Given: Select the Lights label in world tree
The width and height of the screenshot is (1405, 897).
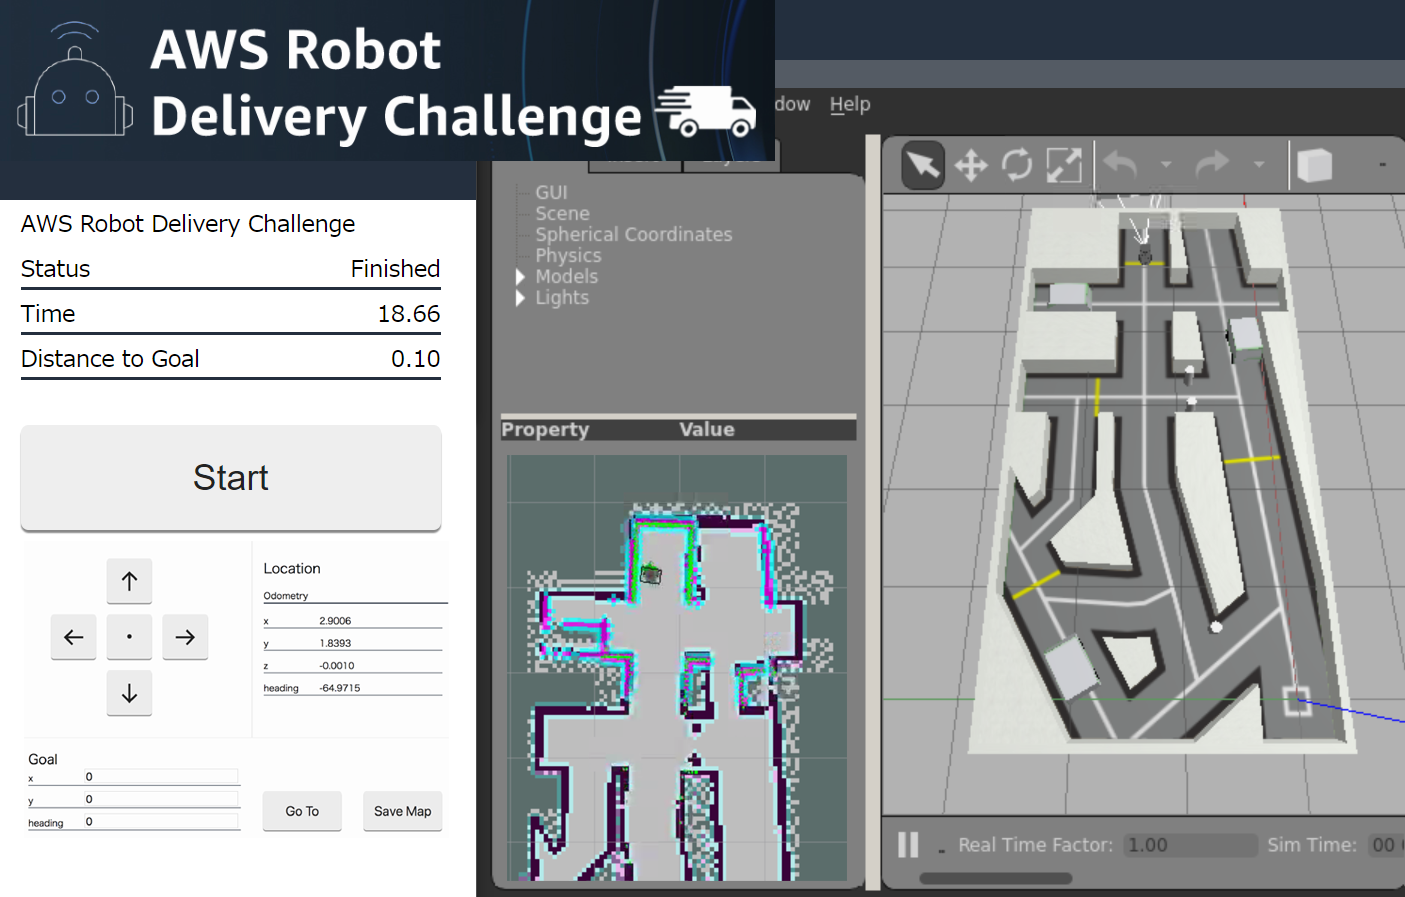Looking at the screenshot, I should [562, 297].
